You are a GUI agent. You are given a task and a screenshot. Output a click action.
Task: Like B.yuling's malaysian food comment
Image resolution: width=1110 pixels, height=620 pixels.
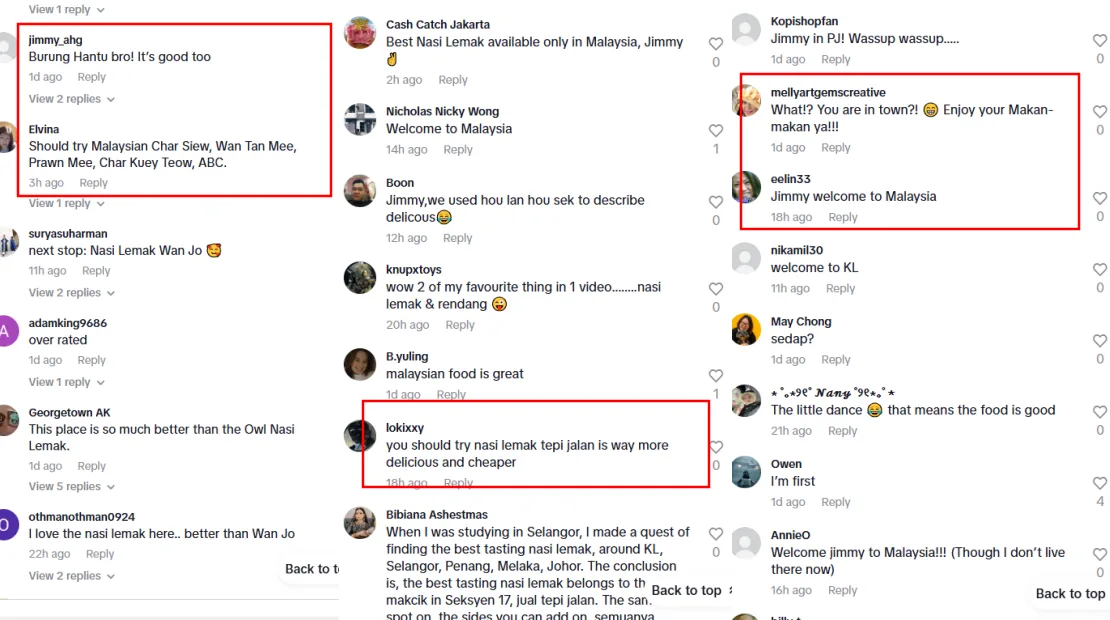point(716,376)
